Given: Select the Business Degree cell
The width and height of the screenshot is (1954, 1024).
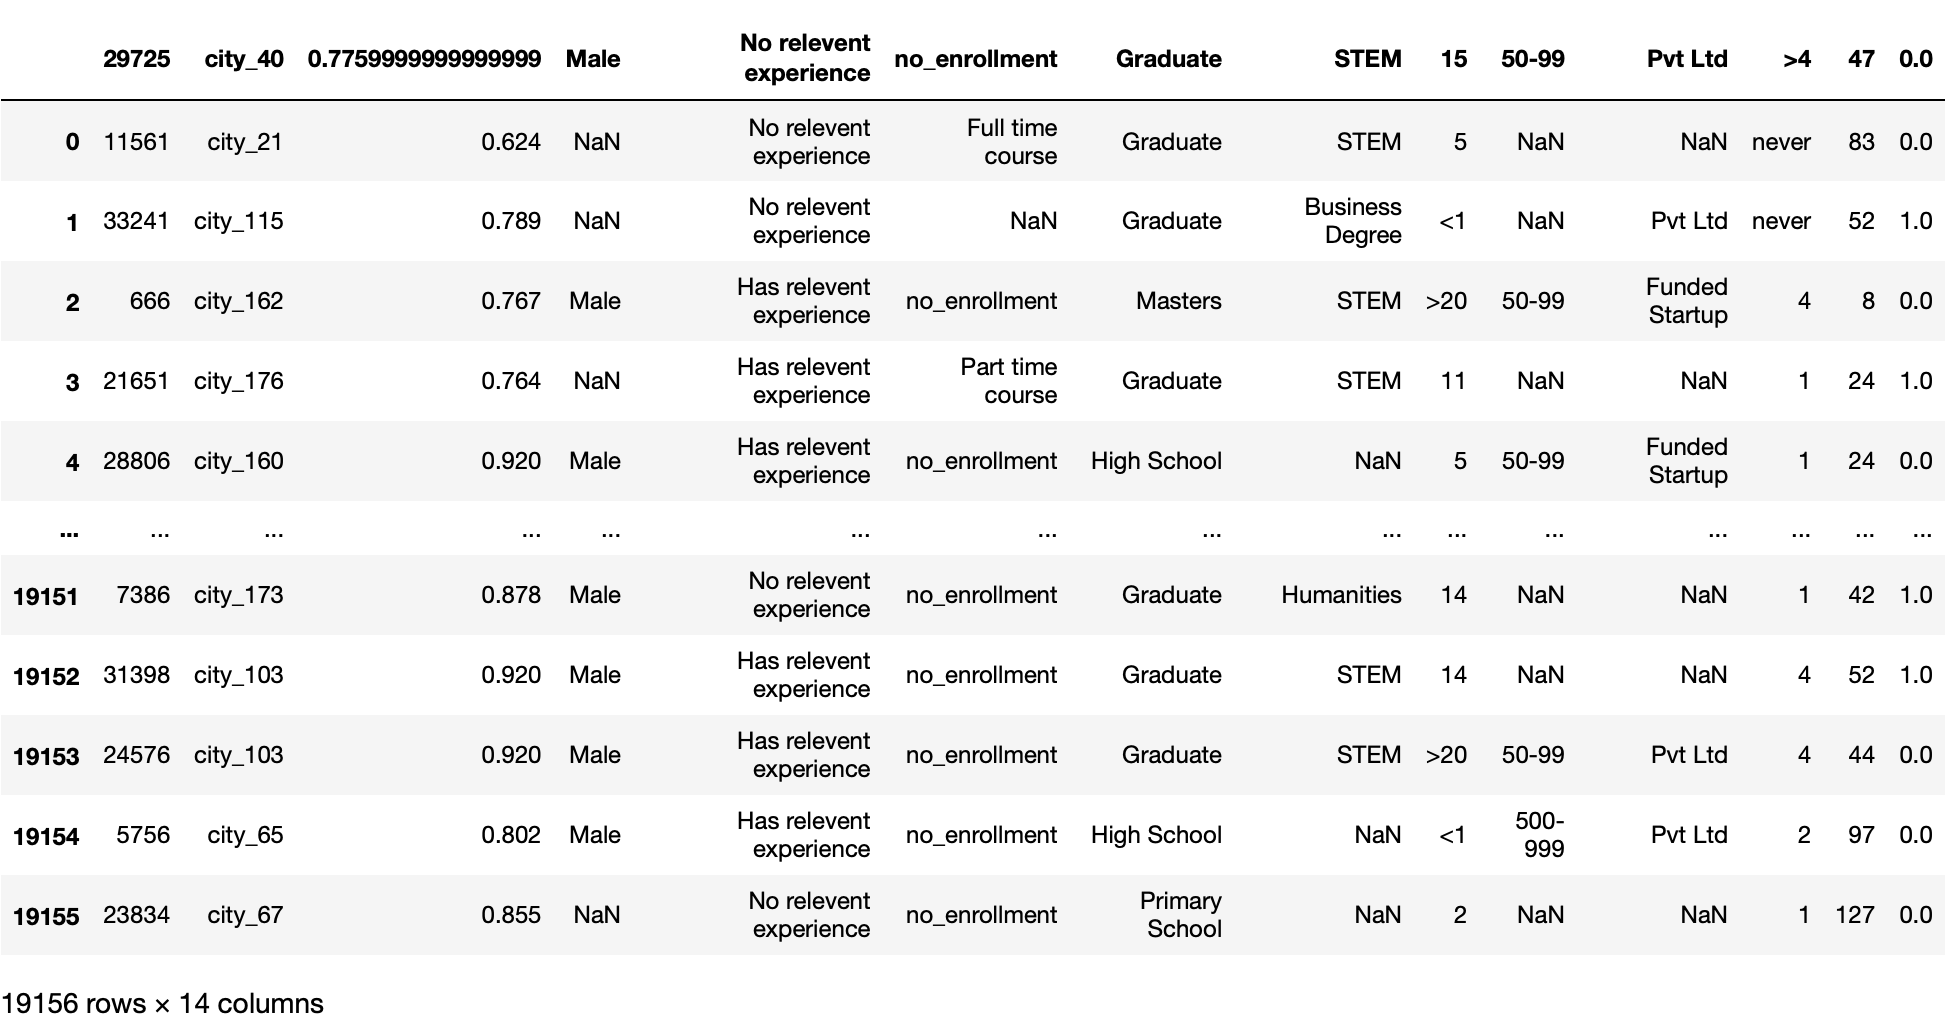Looking at the screenshot, I should pyautogui.click(x=1352, y=221).
